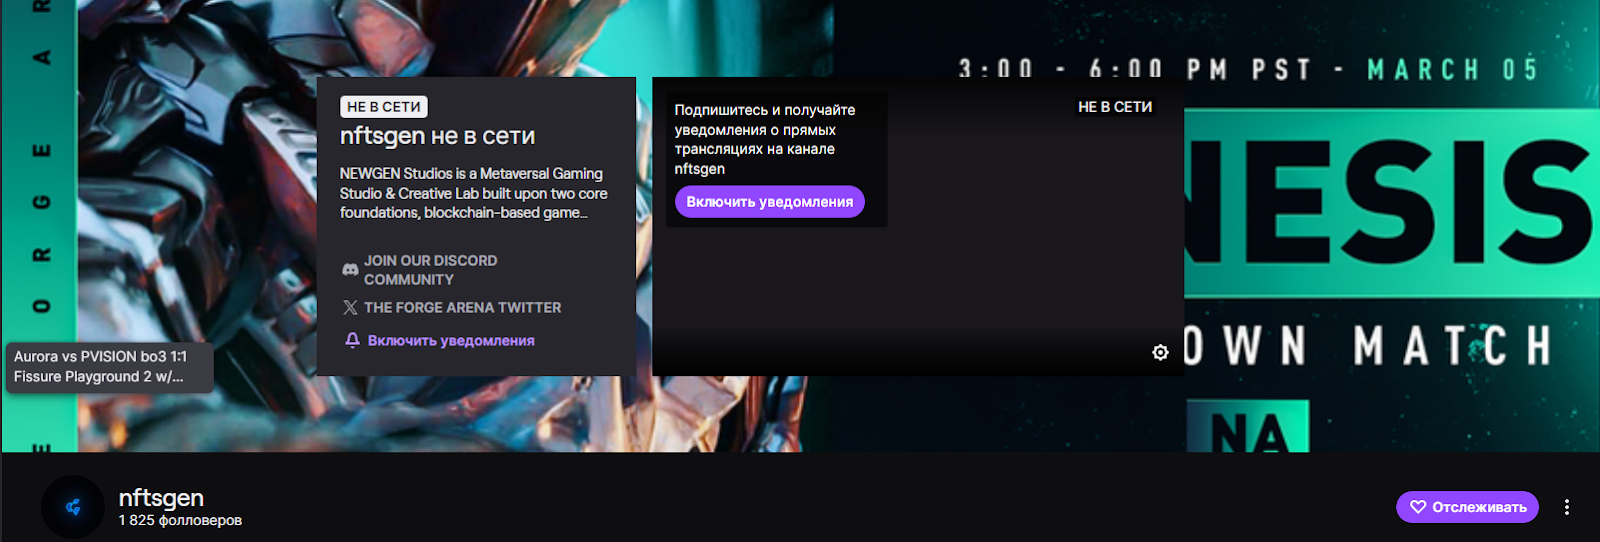This screenshot has width=1600, height=542.
Task: Click the НЕ В СЕТИ badge above nftsgen heading
Action: tap(384, 107)
